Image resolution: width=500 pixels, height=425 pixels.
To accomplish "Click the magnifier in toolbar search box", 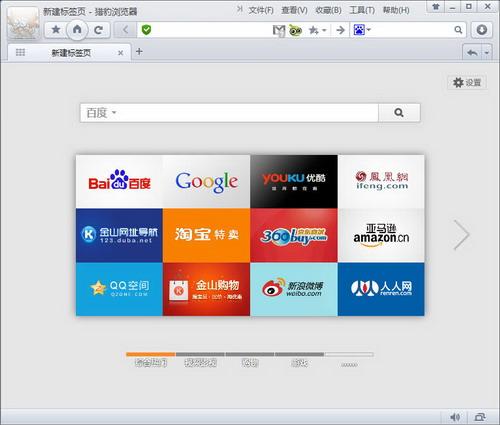I will [458, 30].
